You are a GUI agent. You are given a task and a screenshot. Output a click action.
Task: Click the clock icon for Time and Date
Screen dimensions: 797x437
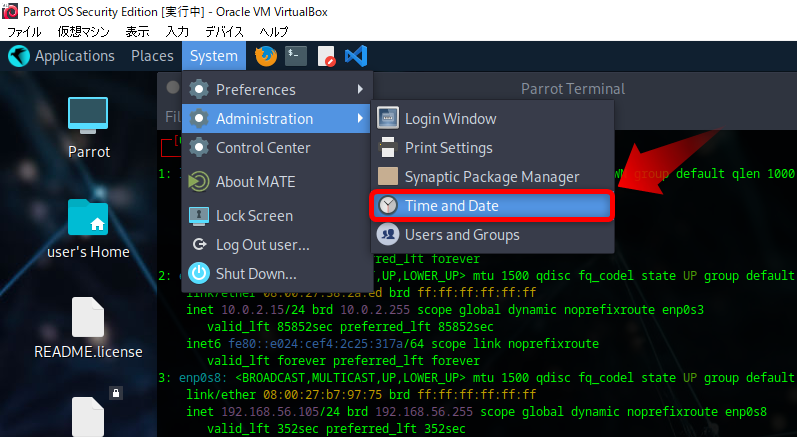[388, 205]
